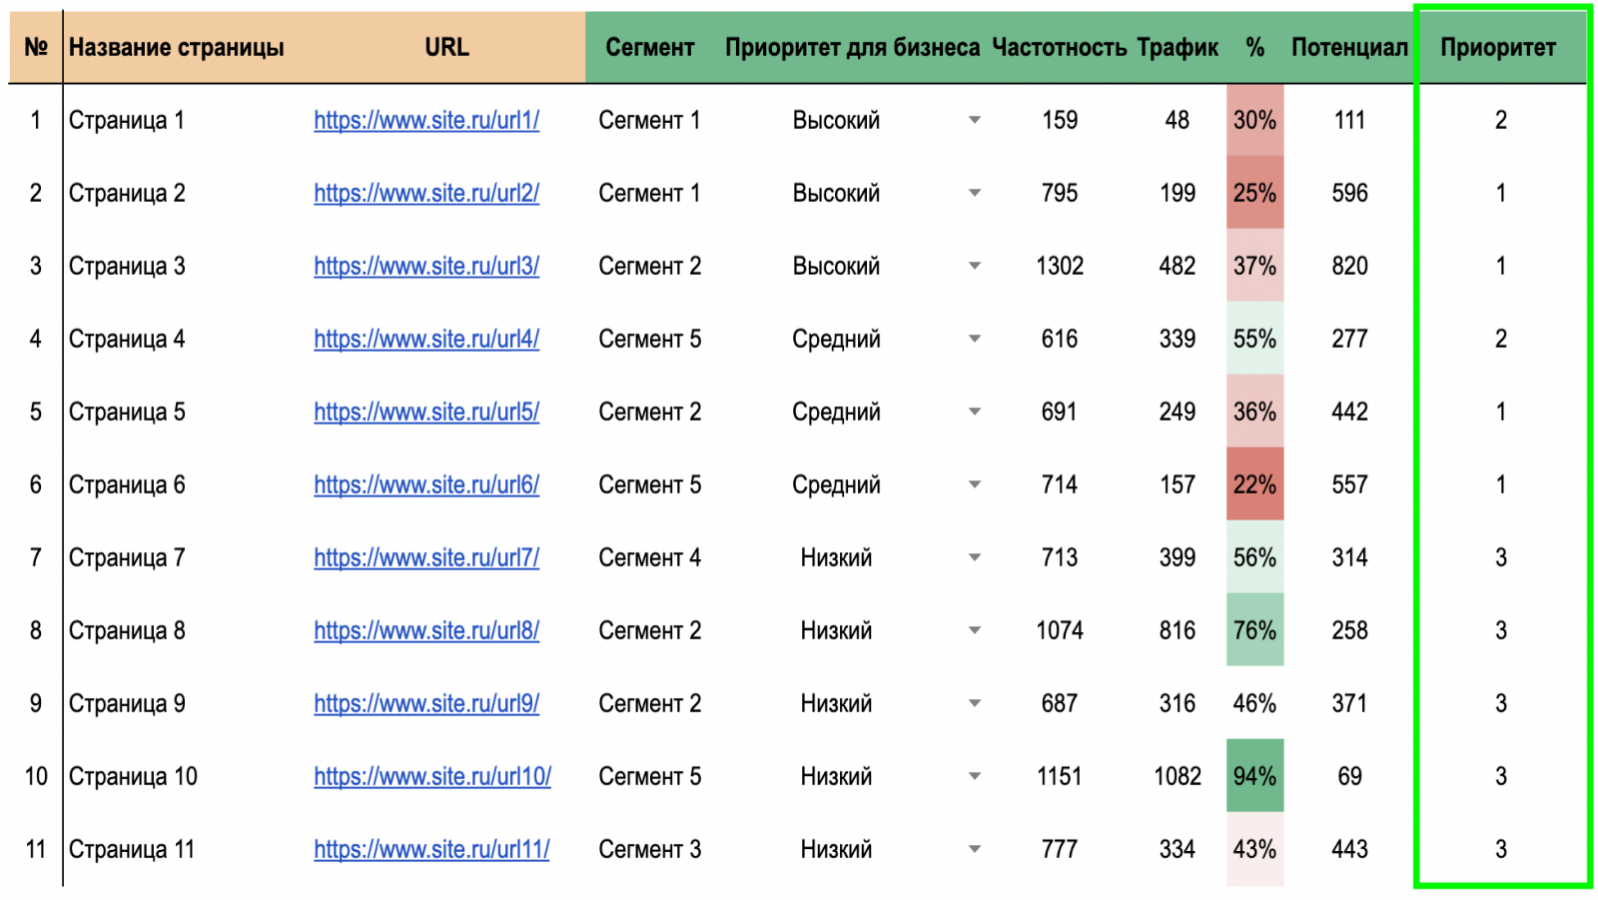Viewport: 1598px width, 900px height.
Task: Open link to url10 page
Action: click(x=432, y=778)
